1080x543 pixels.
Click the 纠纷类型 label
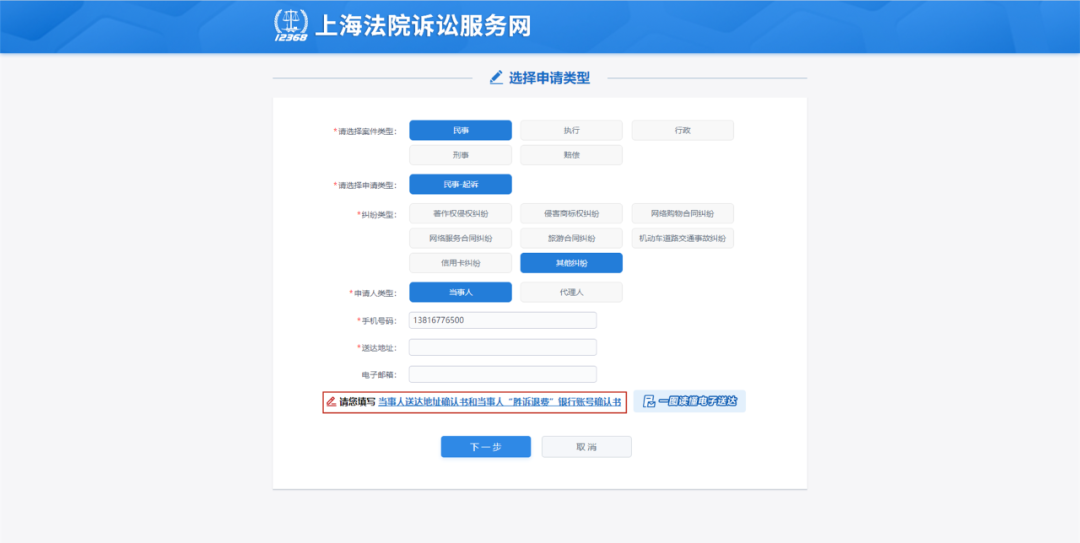coord(377,214)
